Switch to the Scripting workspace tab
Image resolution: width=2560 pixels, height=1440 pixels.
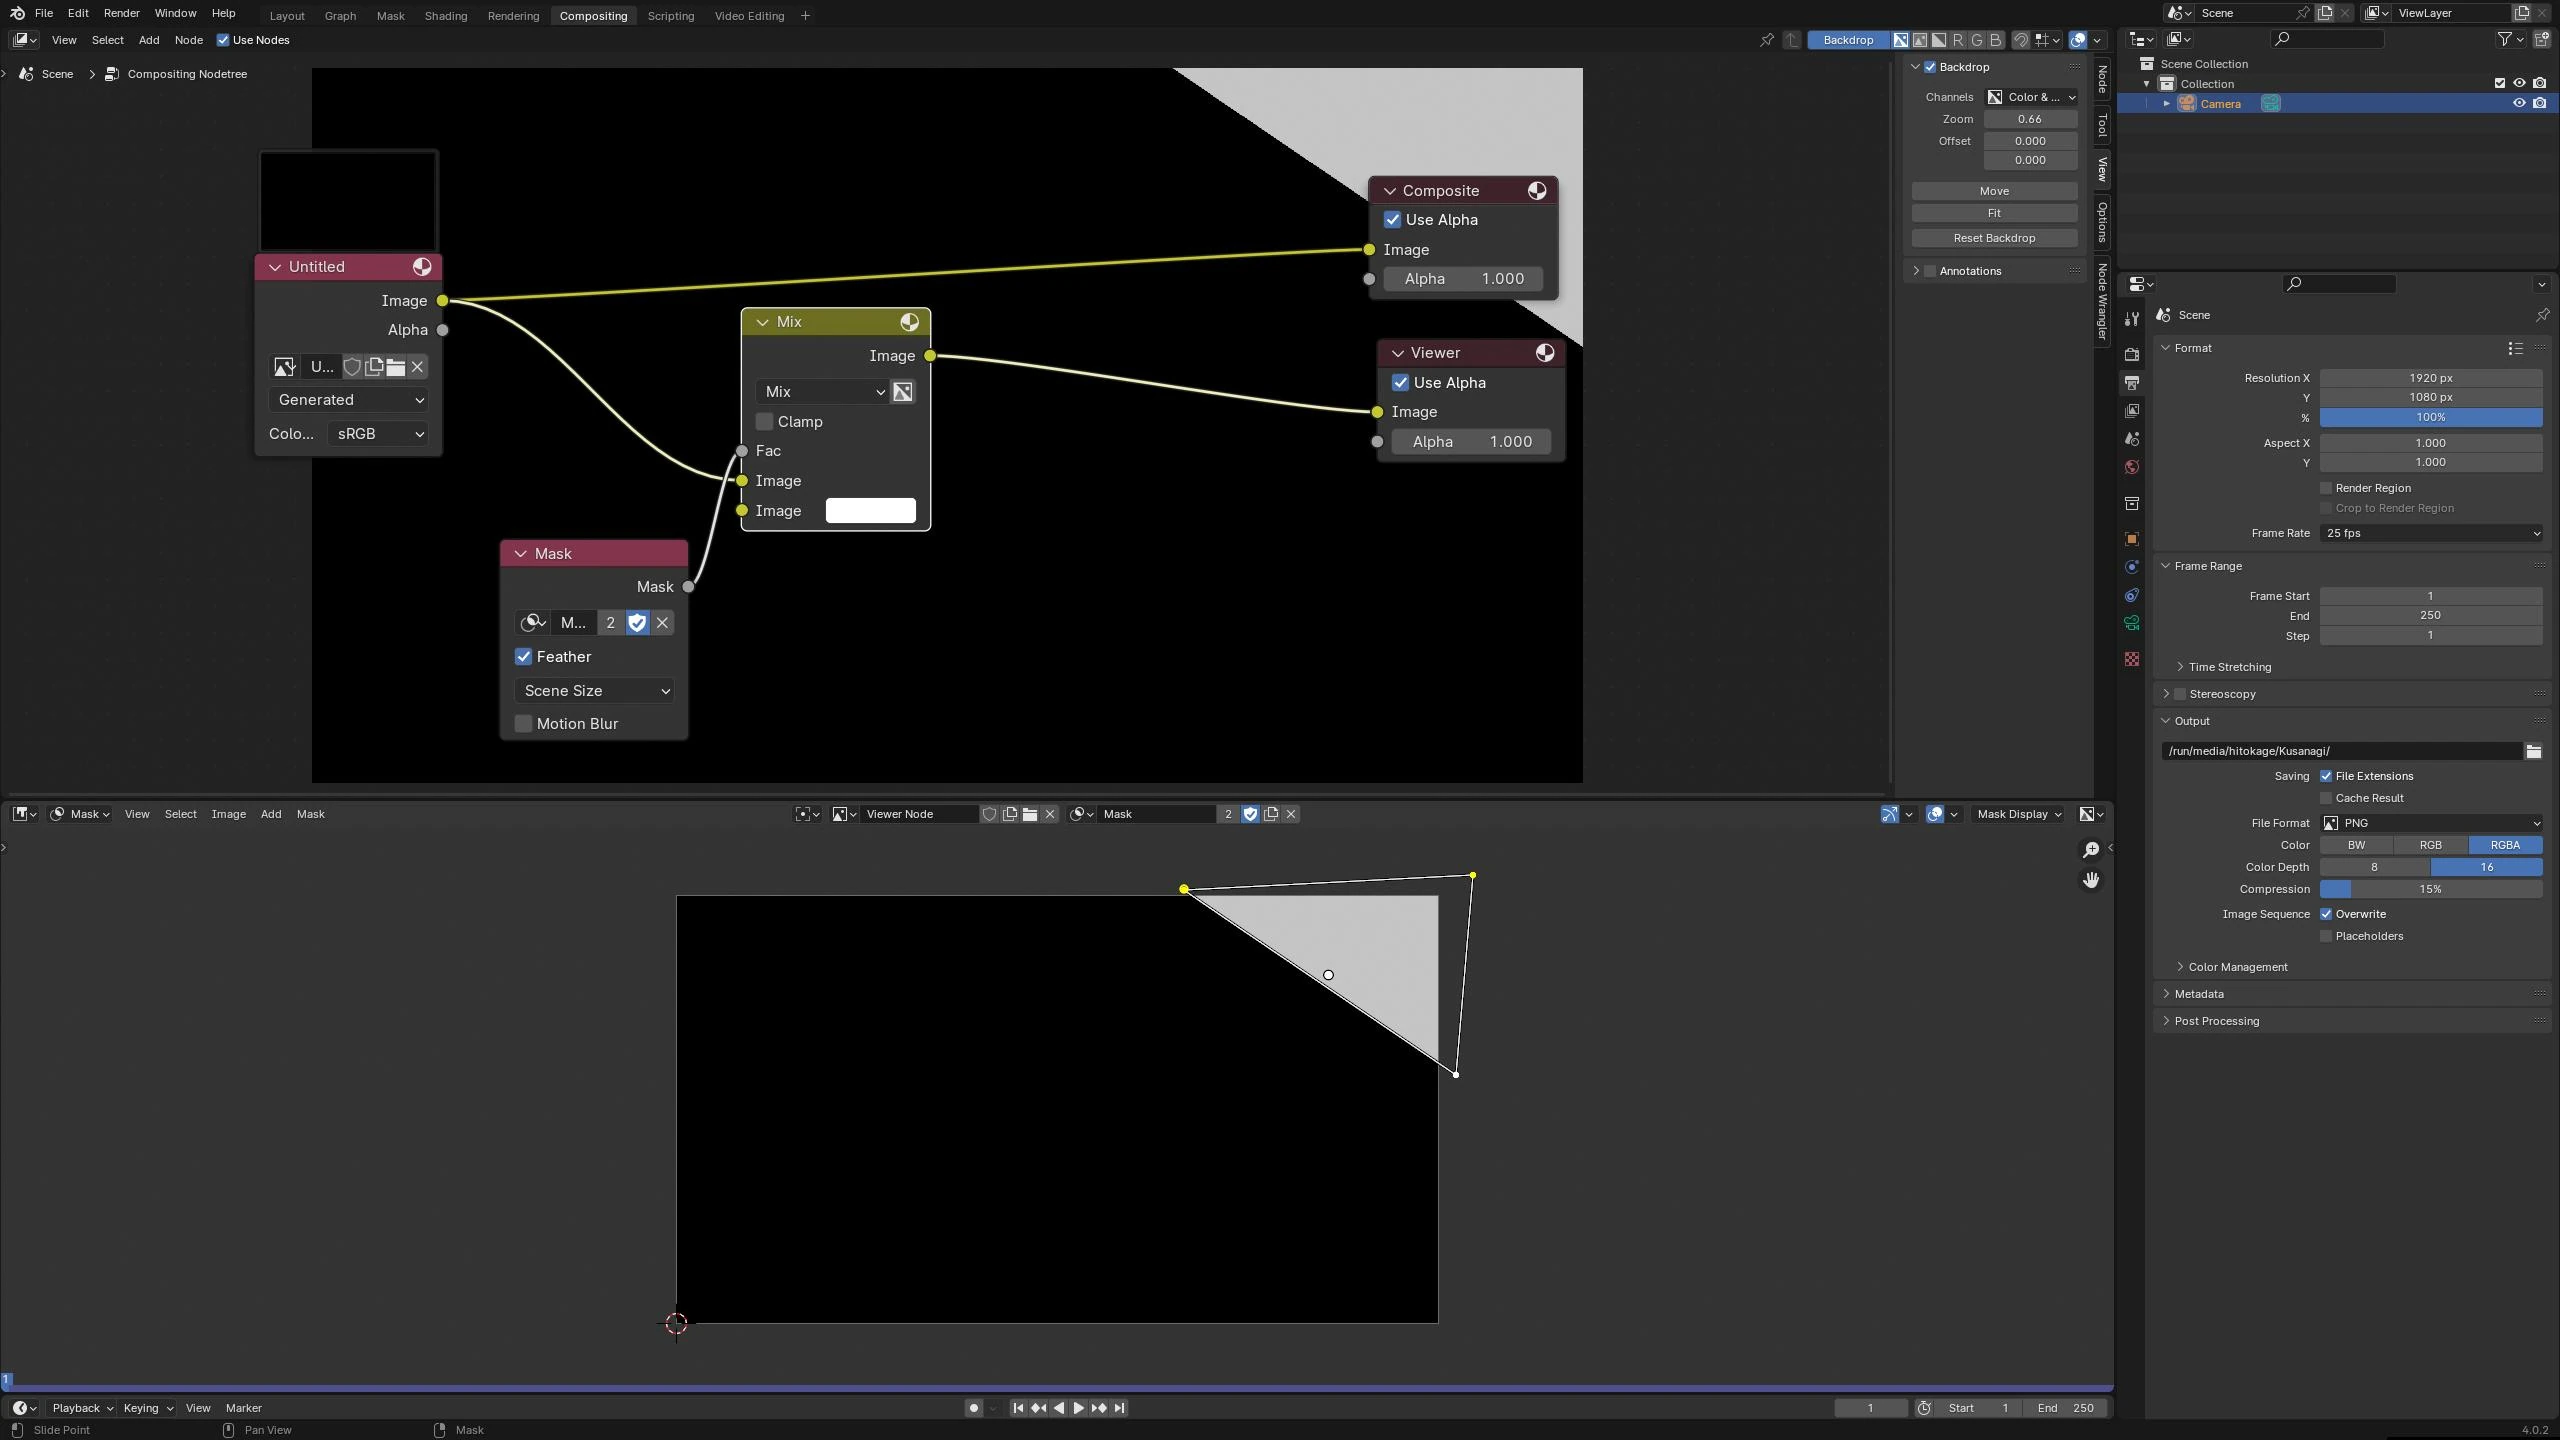670,16
